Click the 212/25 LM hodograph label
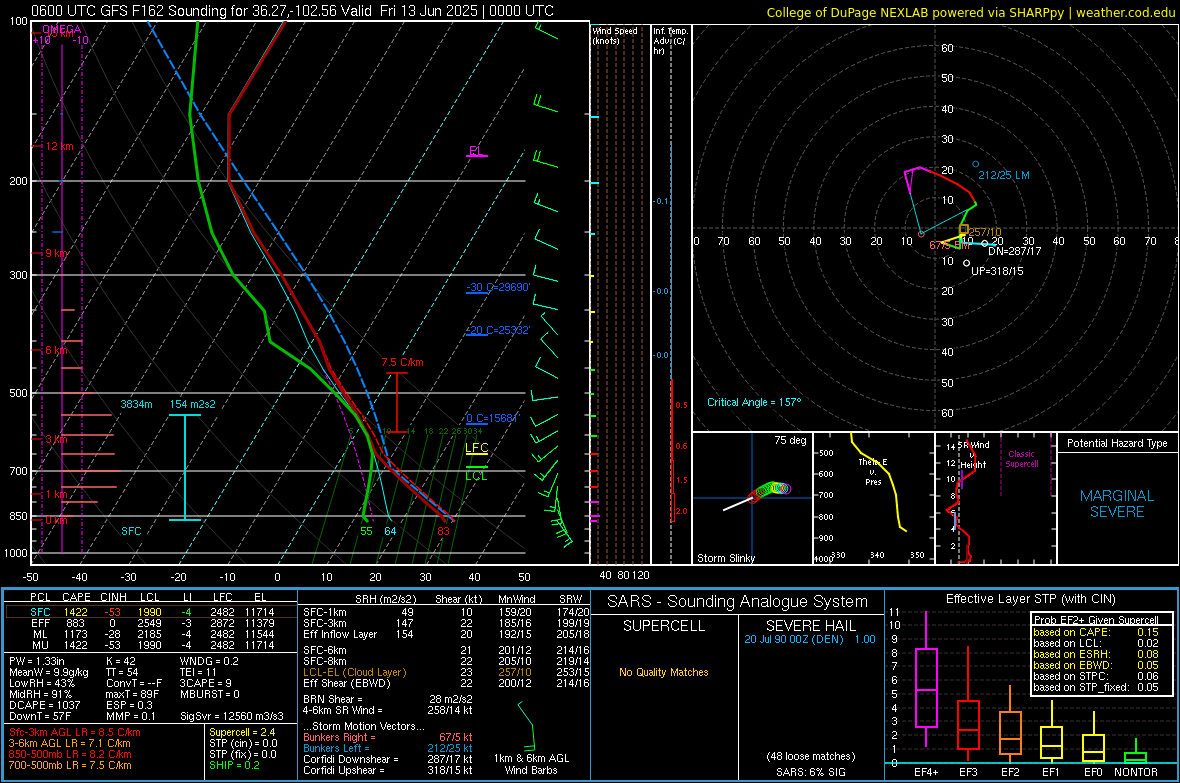The height and width of the screenshot is (783, 1180). coord(1004,175)
